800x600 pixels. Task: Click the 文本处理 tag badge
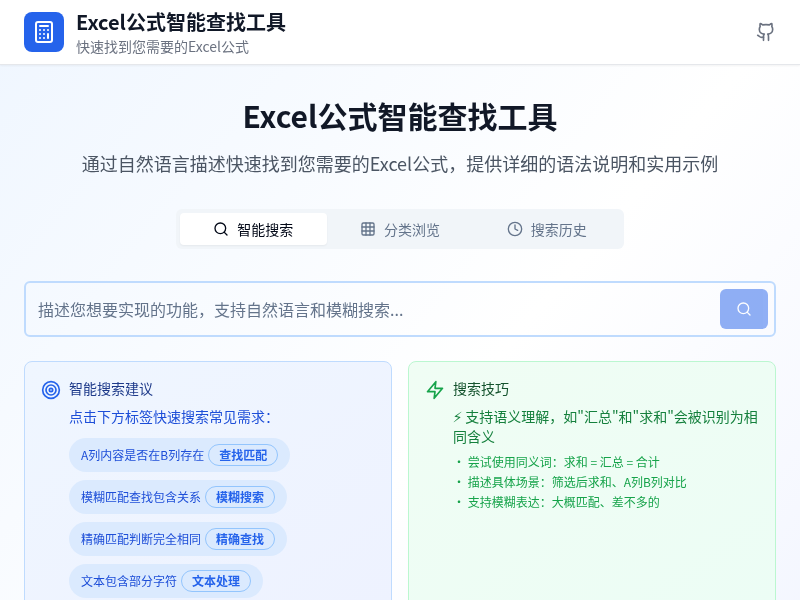[x=216, y=581]
